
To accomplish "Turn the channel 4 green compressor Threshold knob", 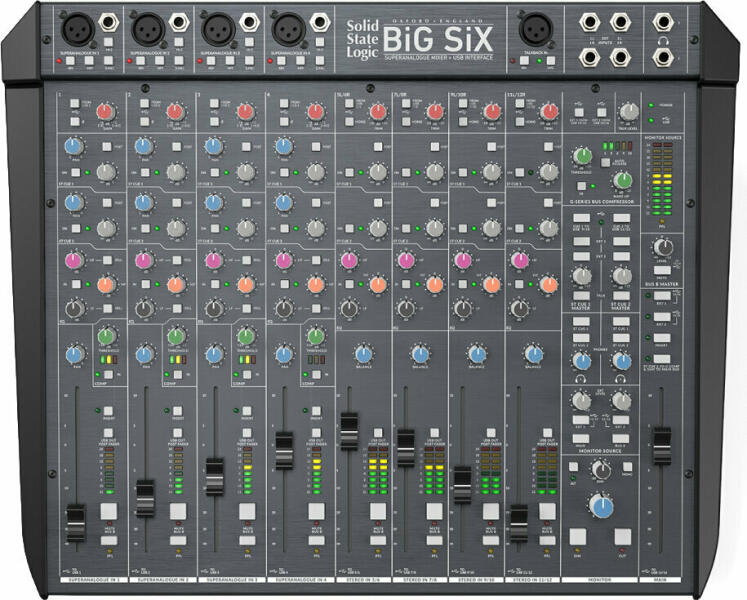I will (x=316, y=336).
